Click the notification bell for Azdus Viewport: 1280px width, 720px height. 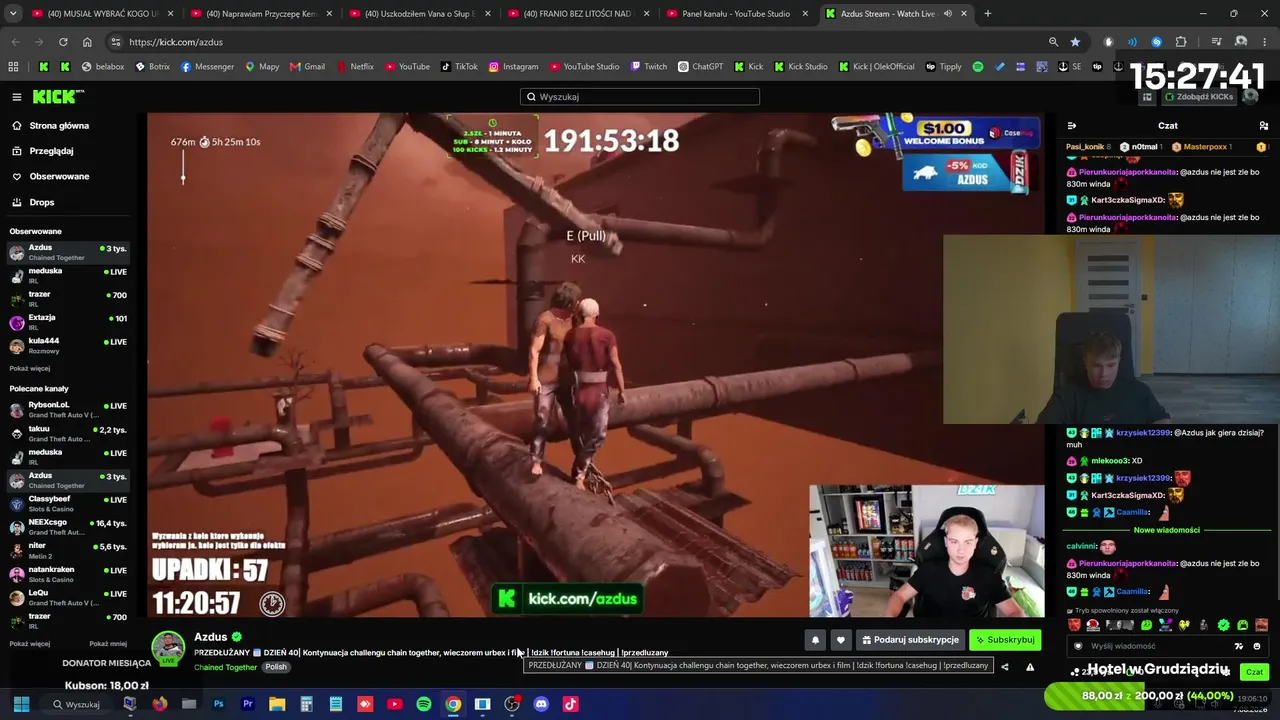point(815,640)
